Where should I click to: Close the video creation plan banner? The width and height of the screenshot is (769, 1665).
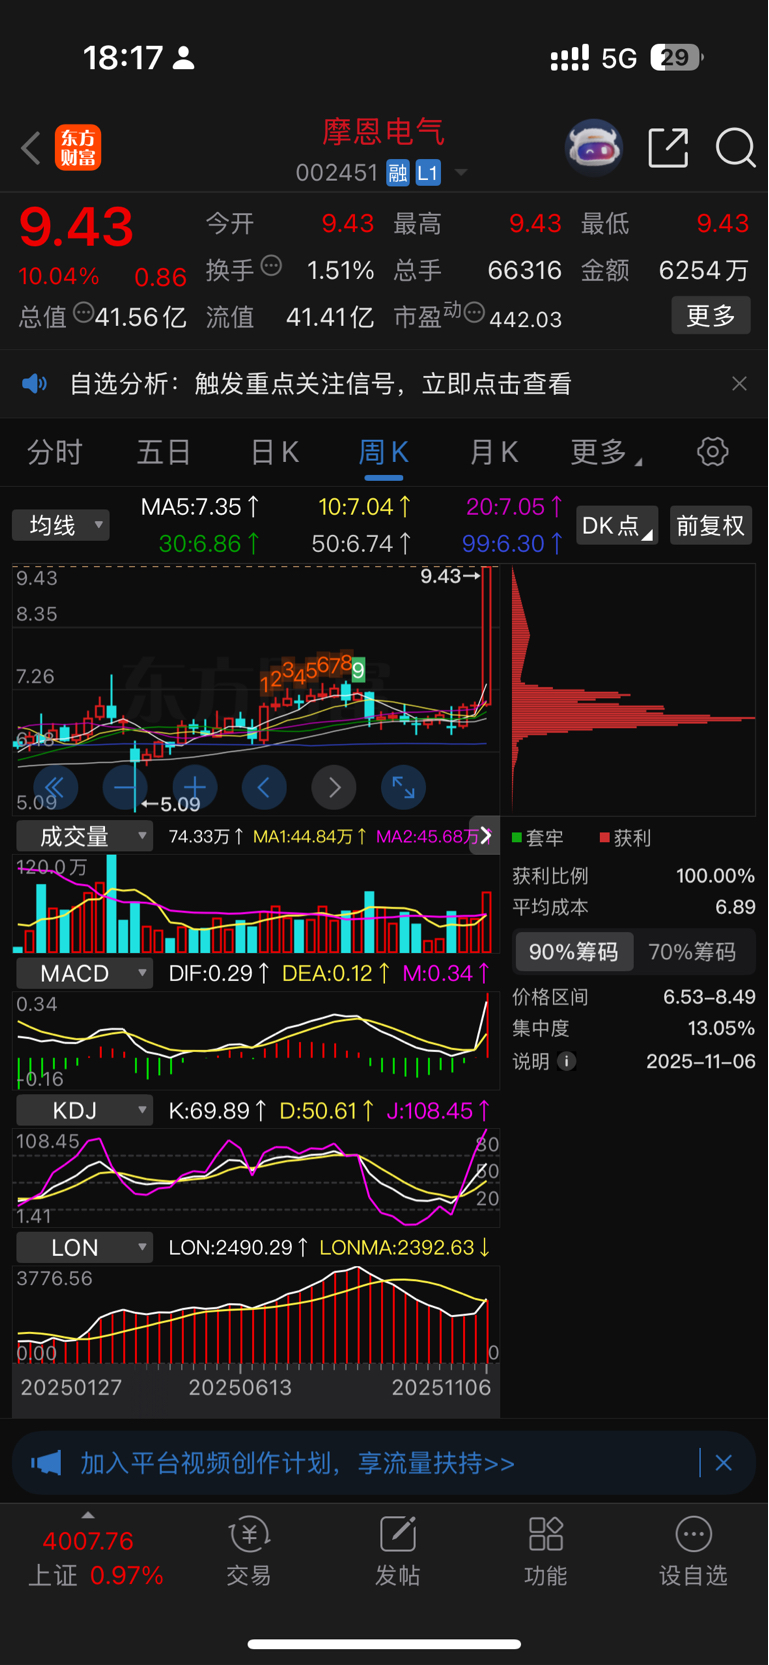point(724,1463)
